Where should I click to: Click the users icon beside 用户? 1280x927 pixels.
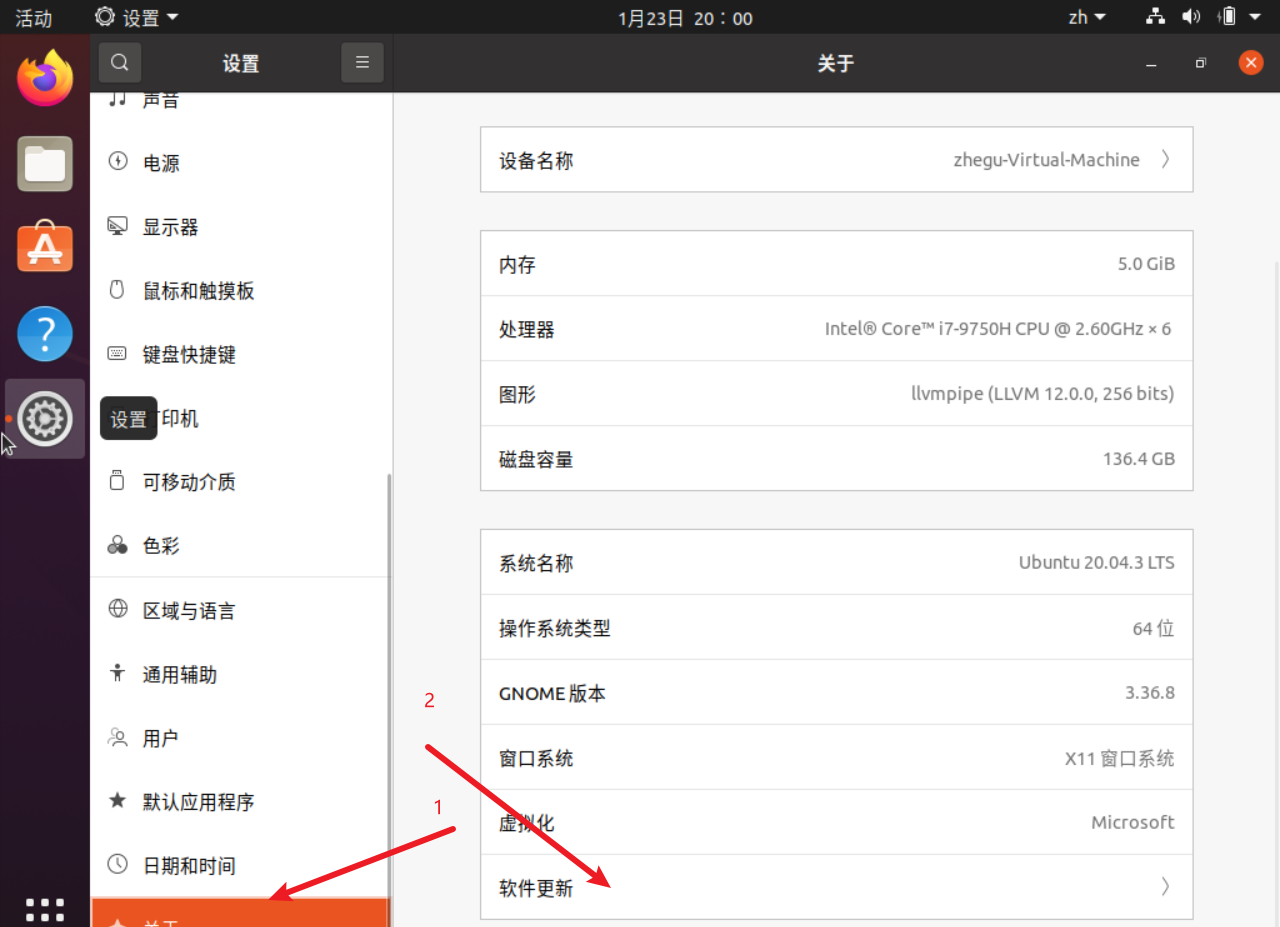click(117, 738)
